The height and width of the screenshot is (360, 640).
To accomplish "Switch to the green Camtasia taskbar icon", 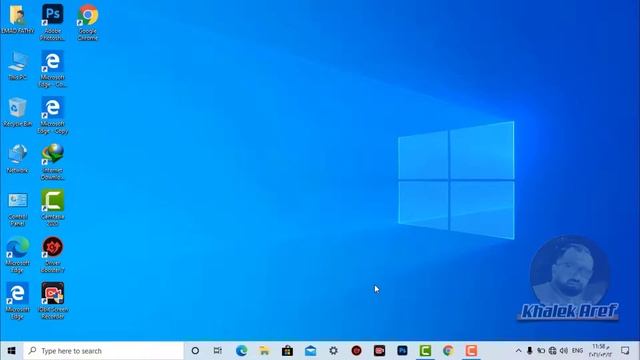I will point(425,351).
